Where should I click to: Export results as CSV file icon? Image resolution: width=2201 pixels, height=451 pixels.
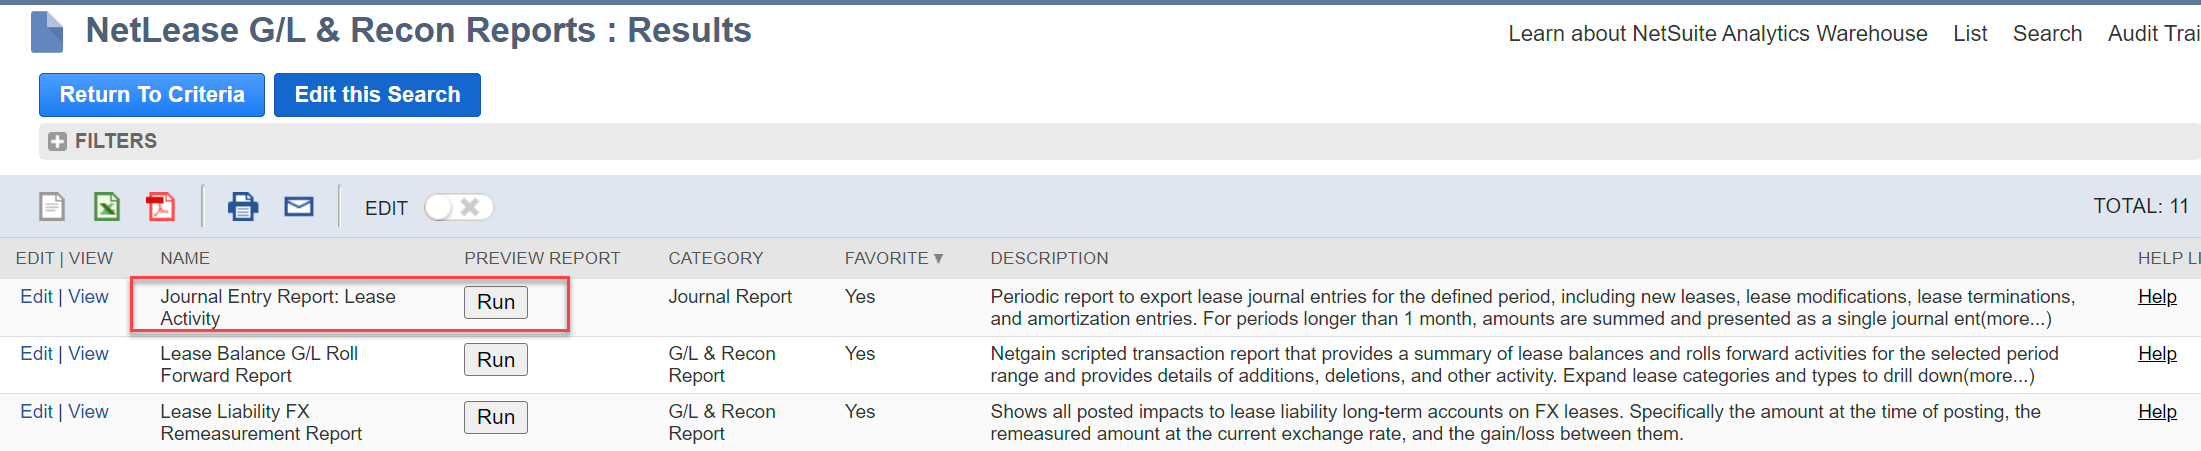[x=52, y=207]
